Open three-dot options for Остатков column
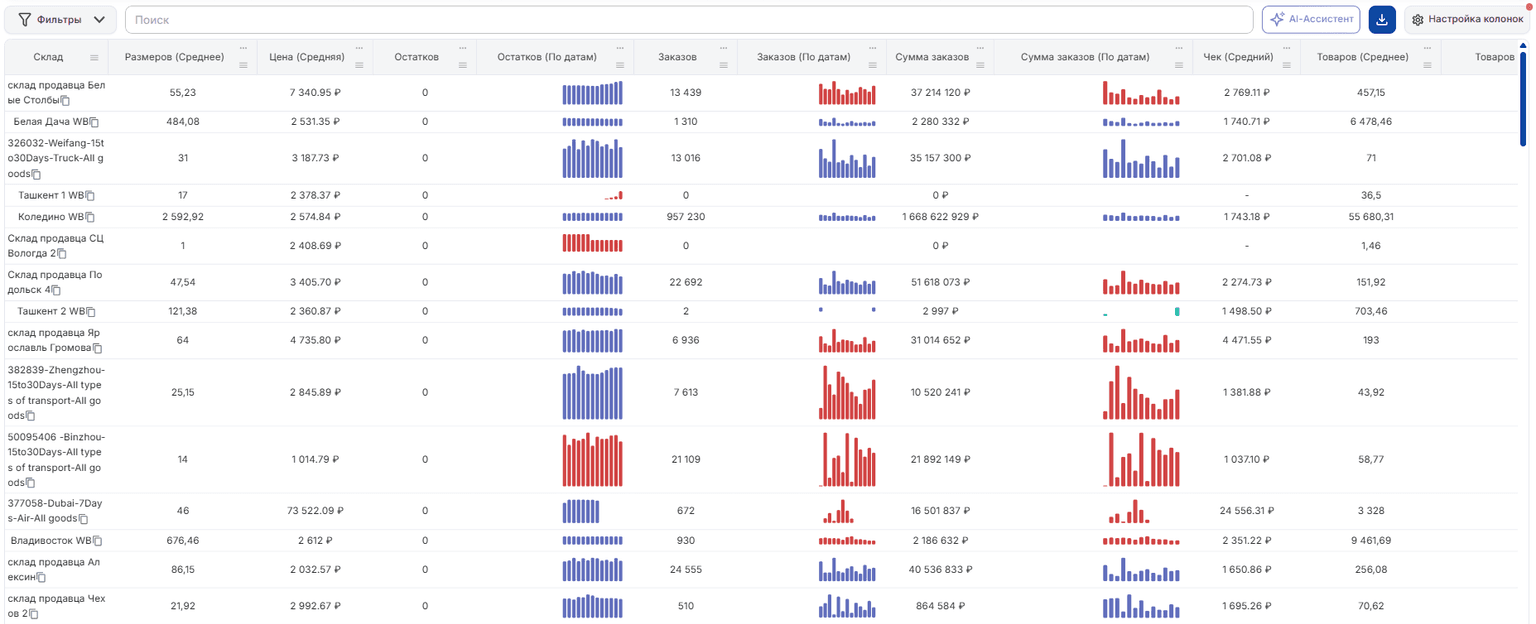 tap(463, 48)
